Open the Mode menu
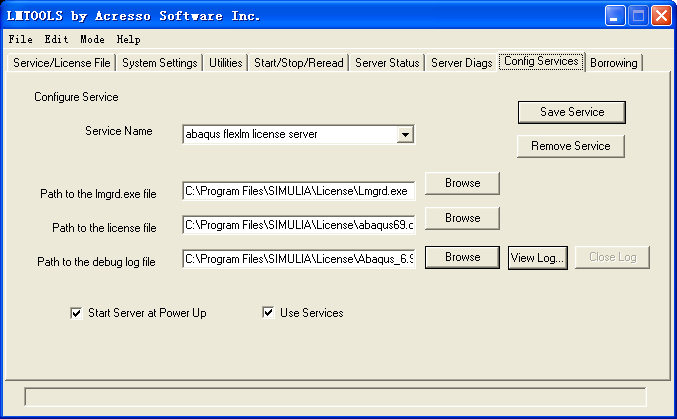The image size is (677, 419). [92, 39]
